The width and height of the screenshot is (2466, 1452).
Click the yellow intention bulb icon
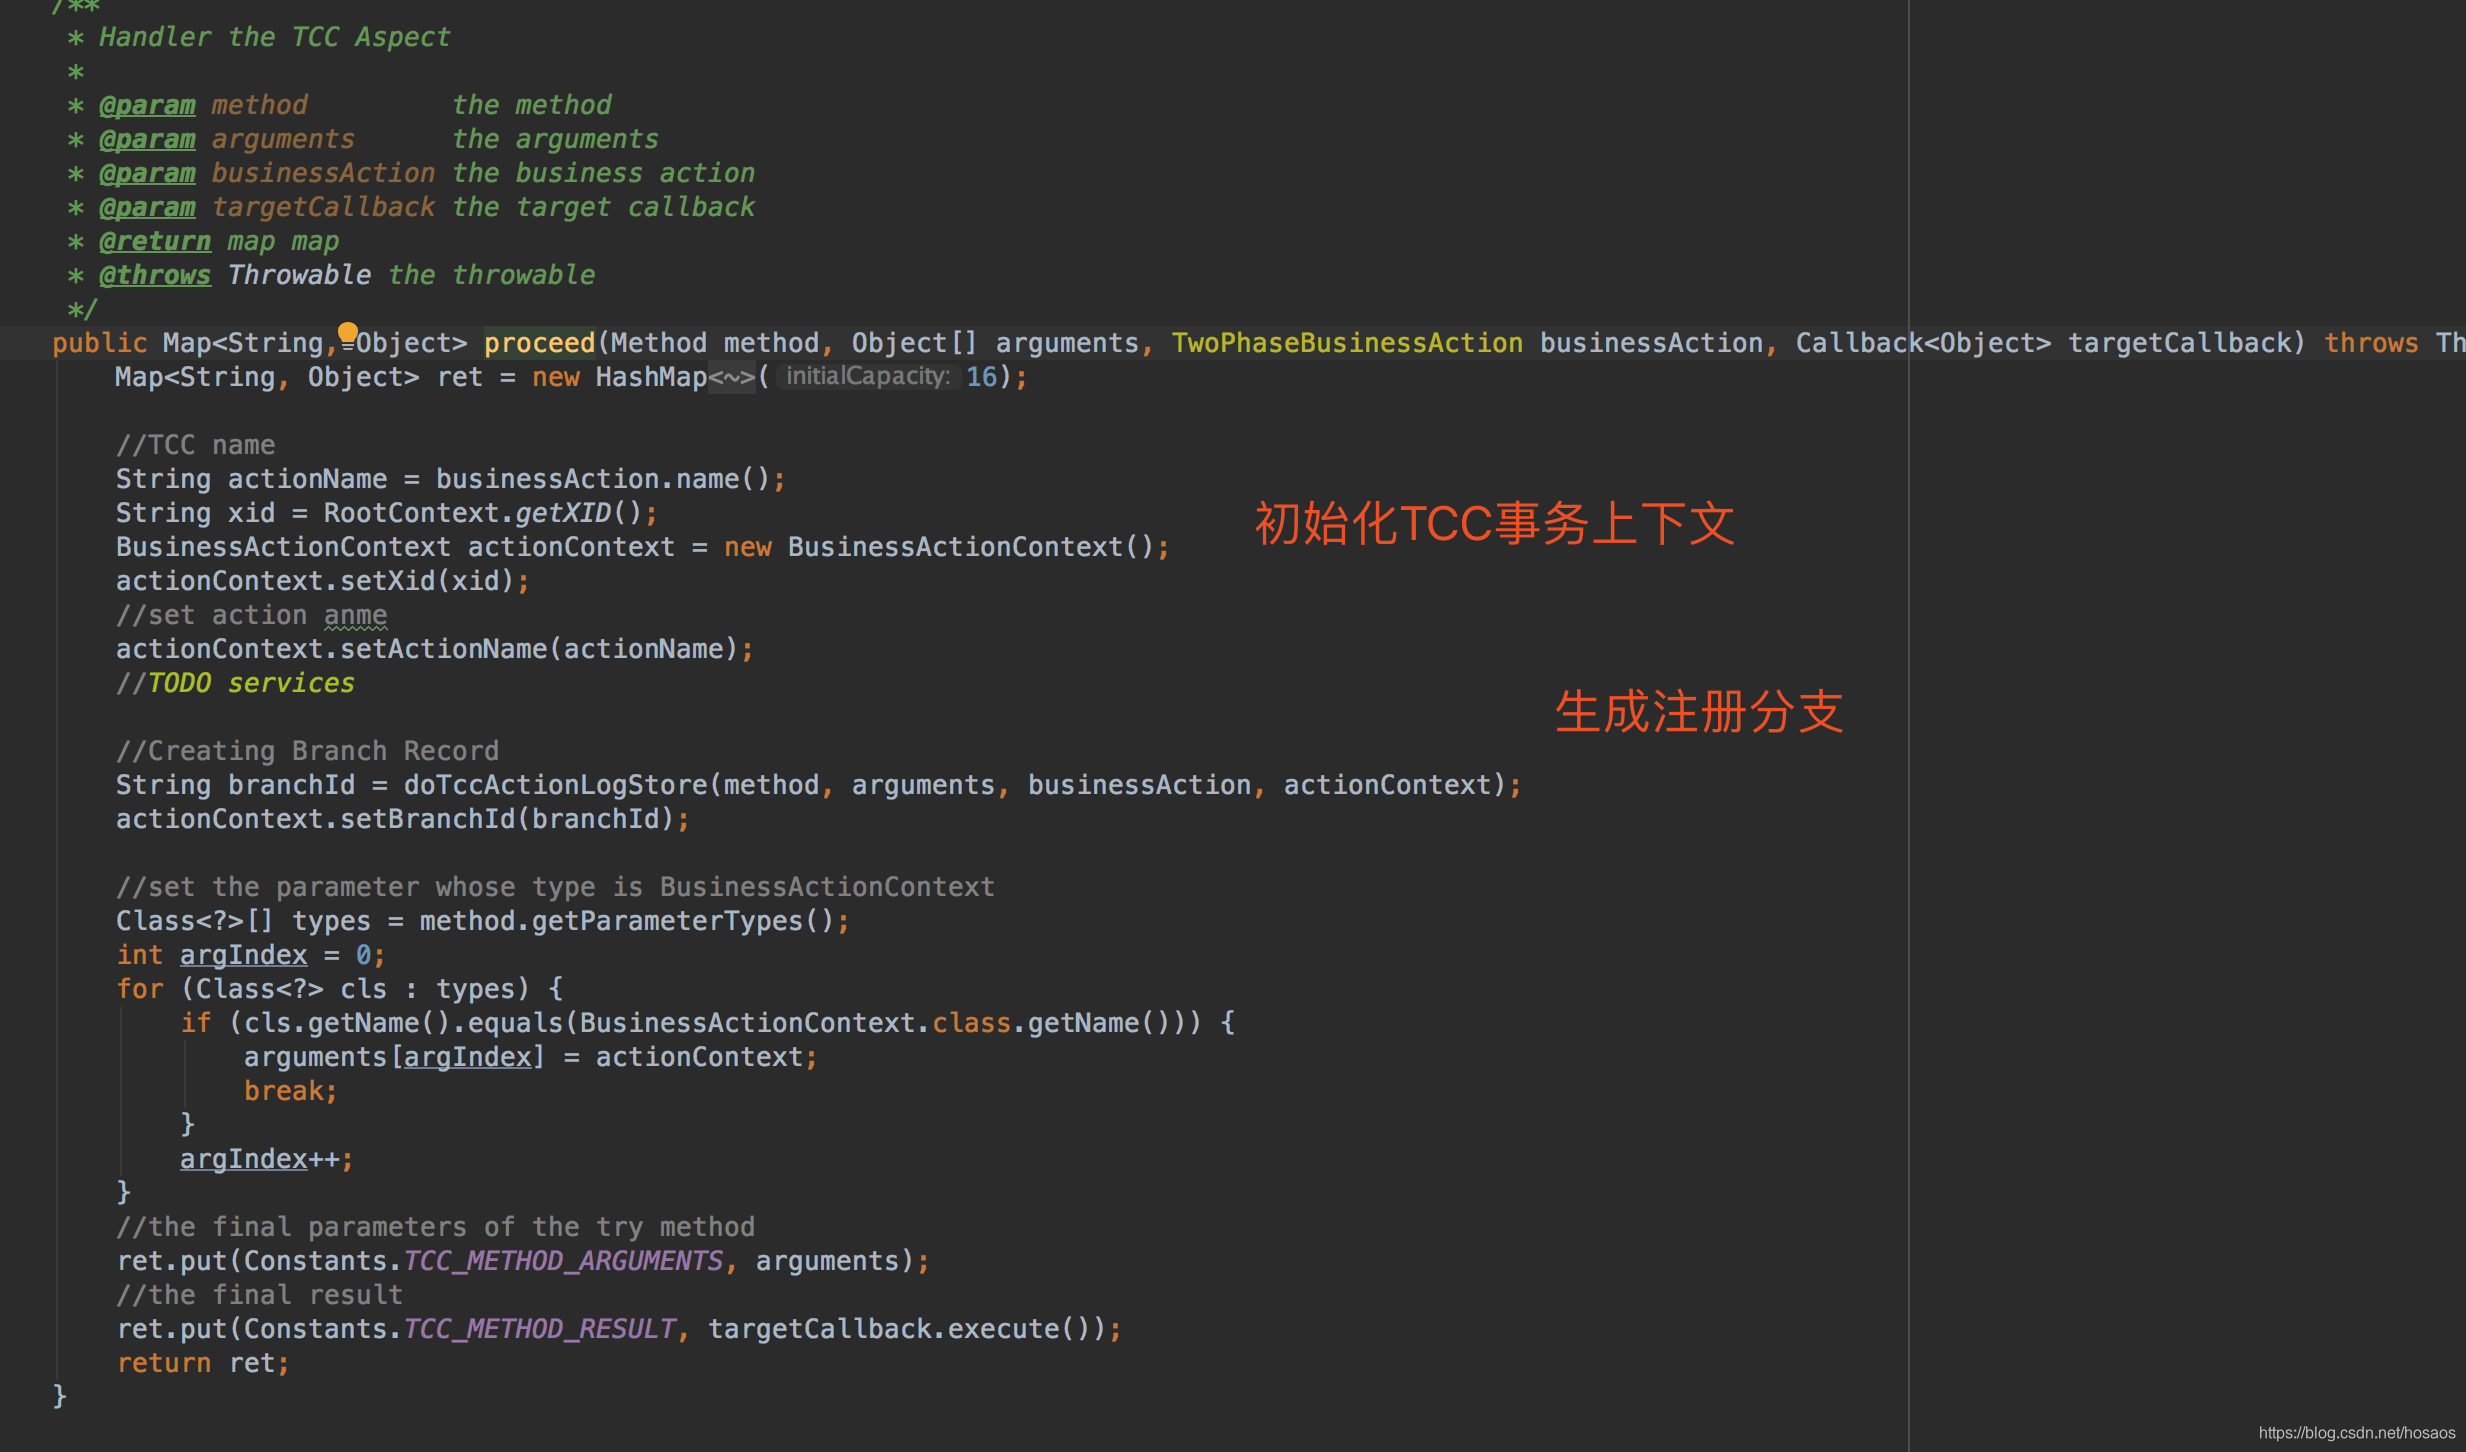coord(347,333)
